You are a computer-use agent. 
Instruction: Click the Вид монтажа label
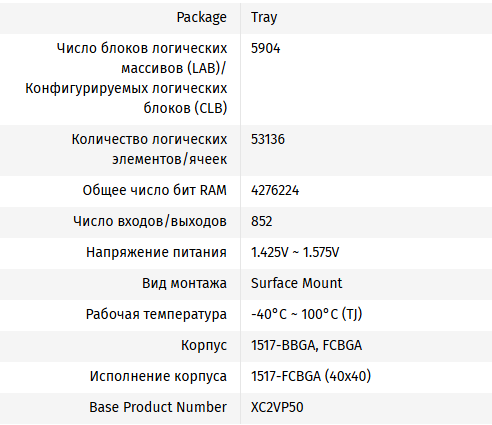pyautogui.click(x=184, y=283)
